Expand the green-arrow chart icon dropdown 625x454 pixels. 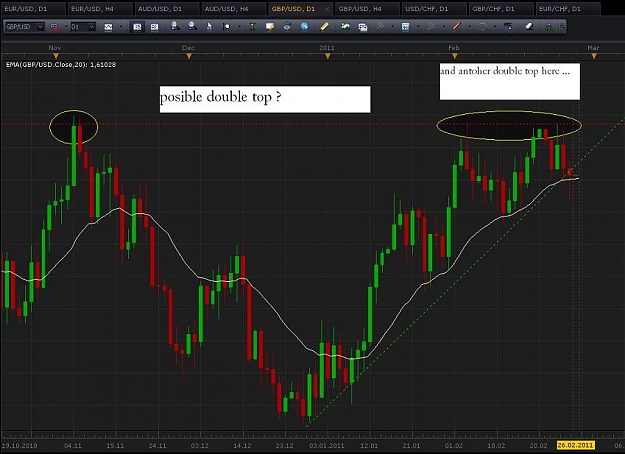pyautogui.click(x=418, y=27)
